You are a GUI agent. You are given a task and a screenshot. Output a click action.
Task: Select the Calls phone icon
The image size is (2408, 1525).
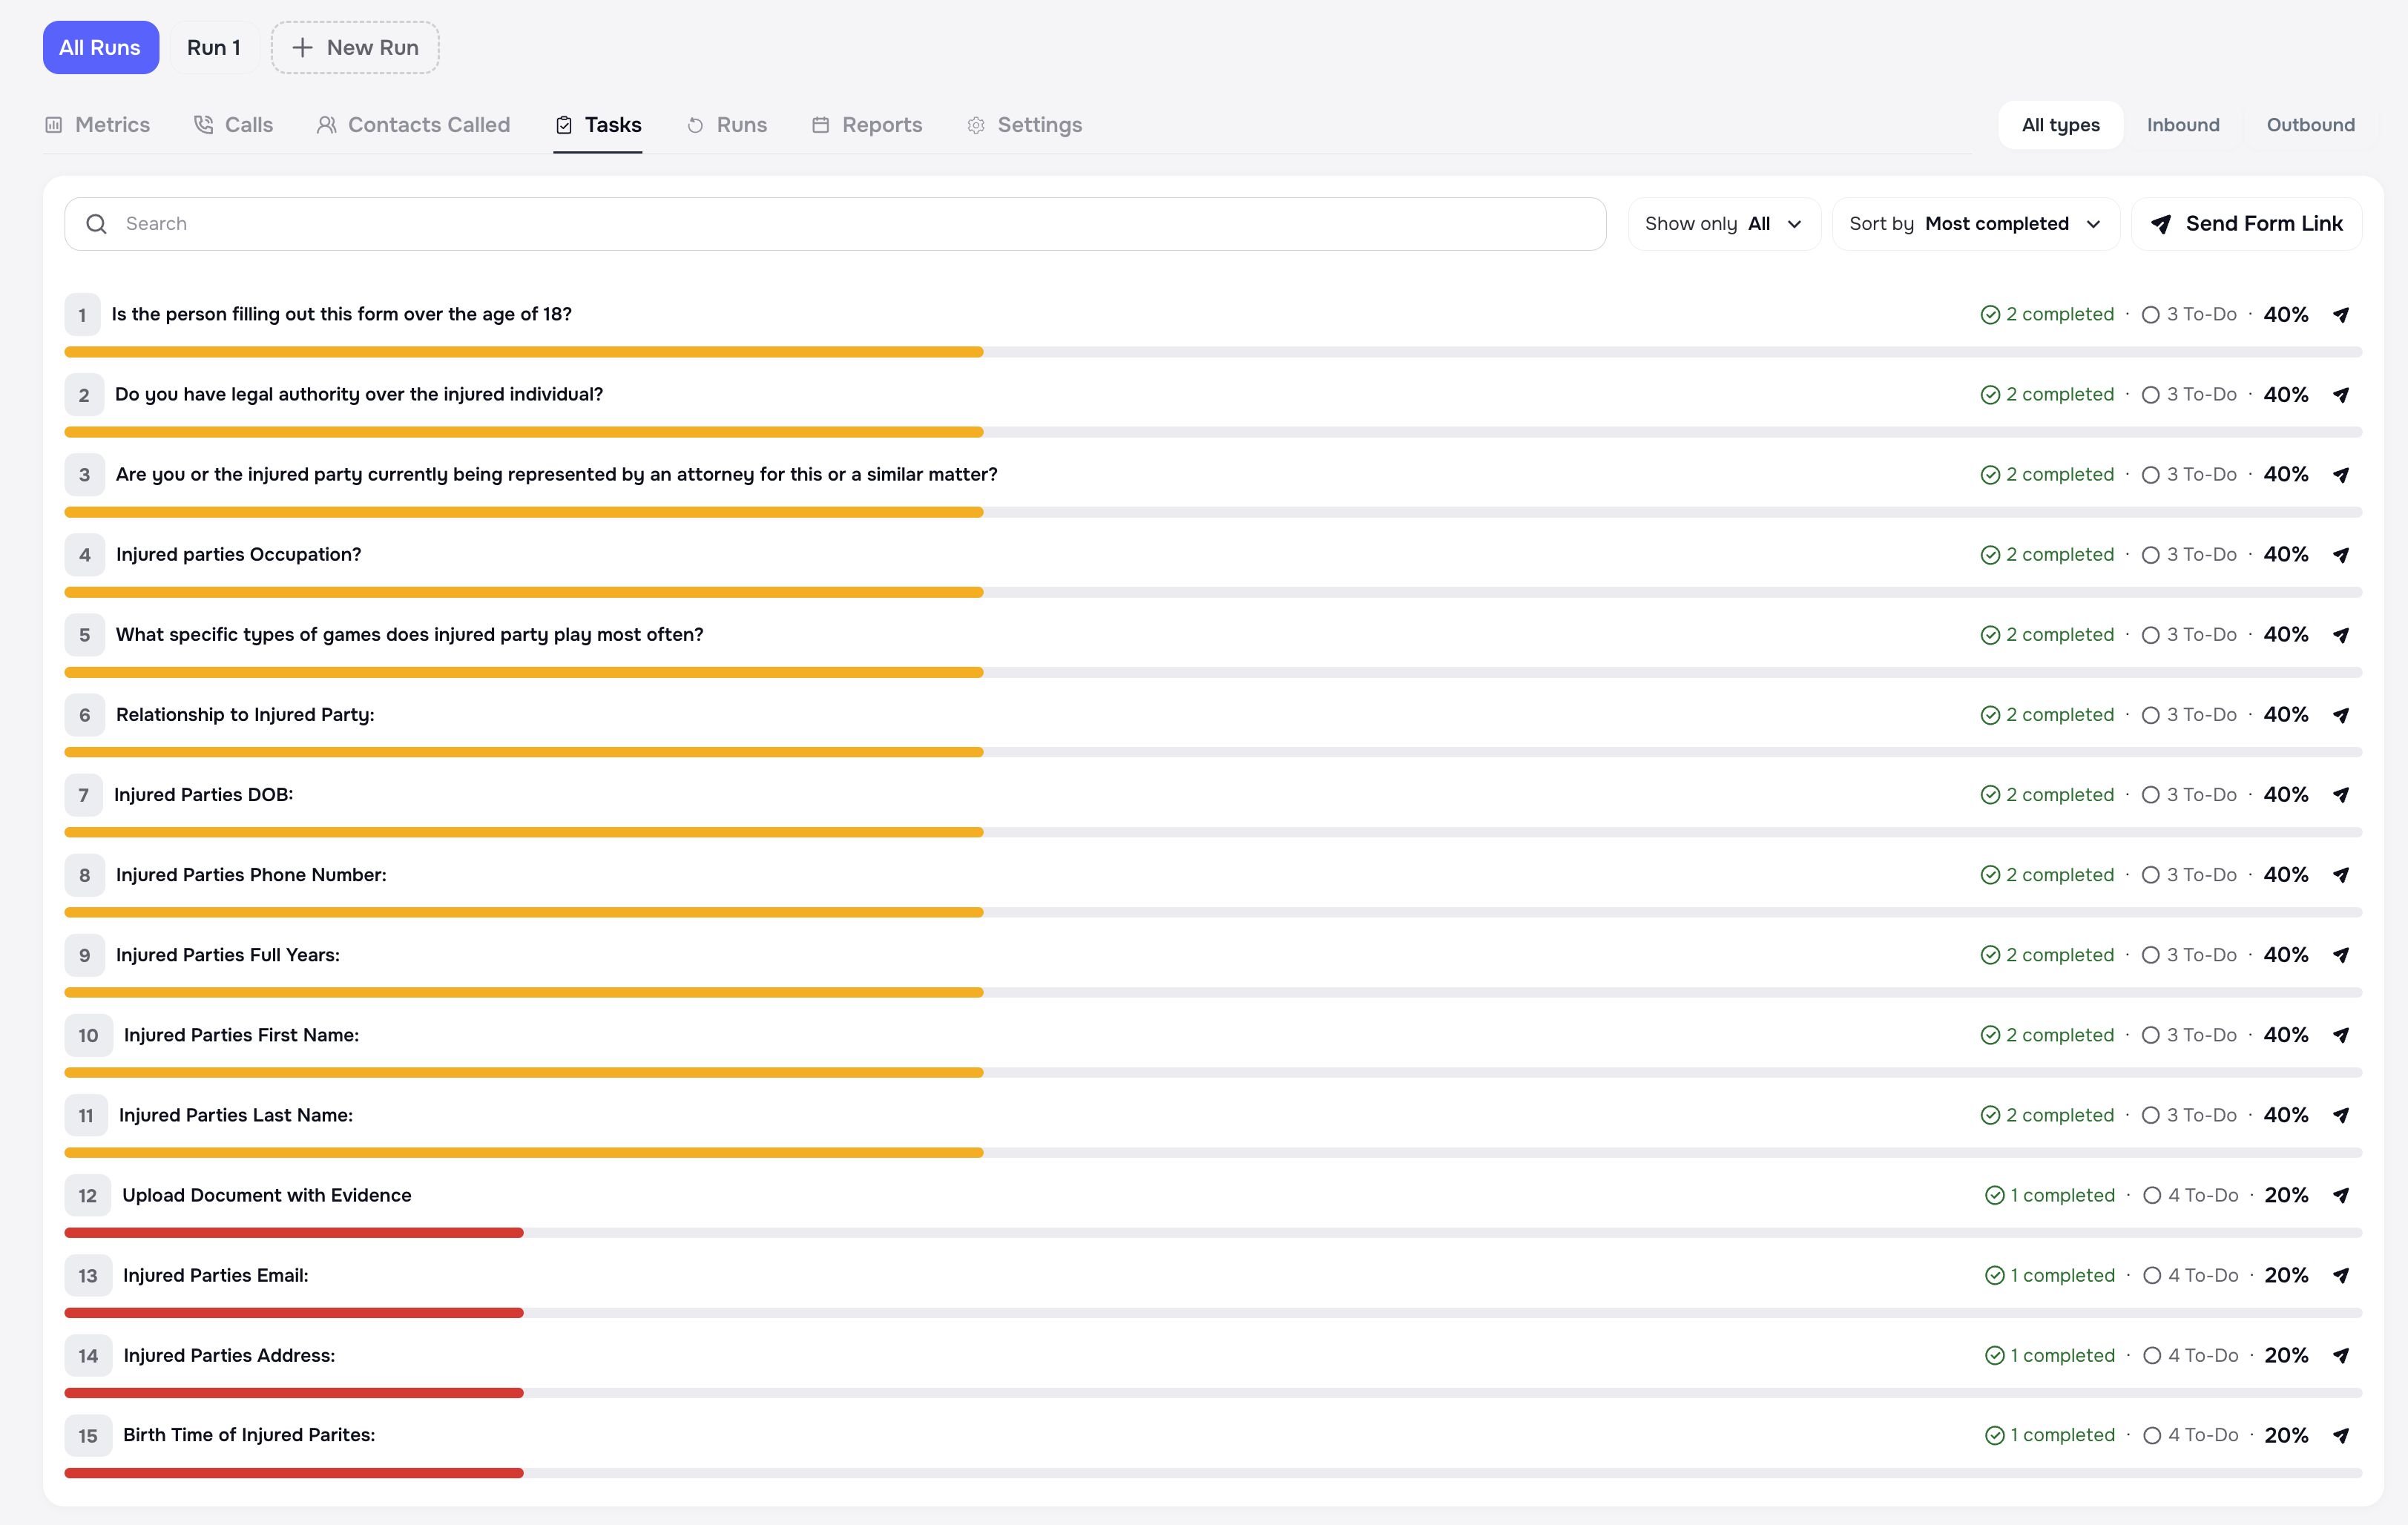pyautogui.click(x=203, y=124)
